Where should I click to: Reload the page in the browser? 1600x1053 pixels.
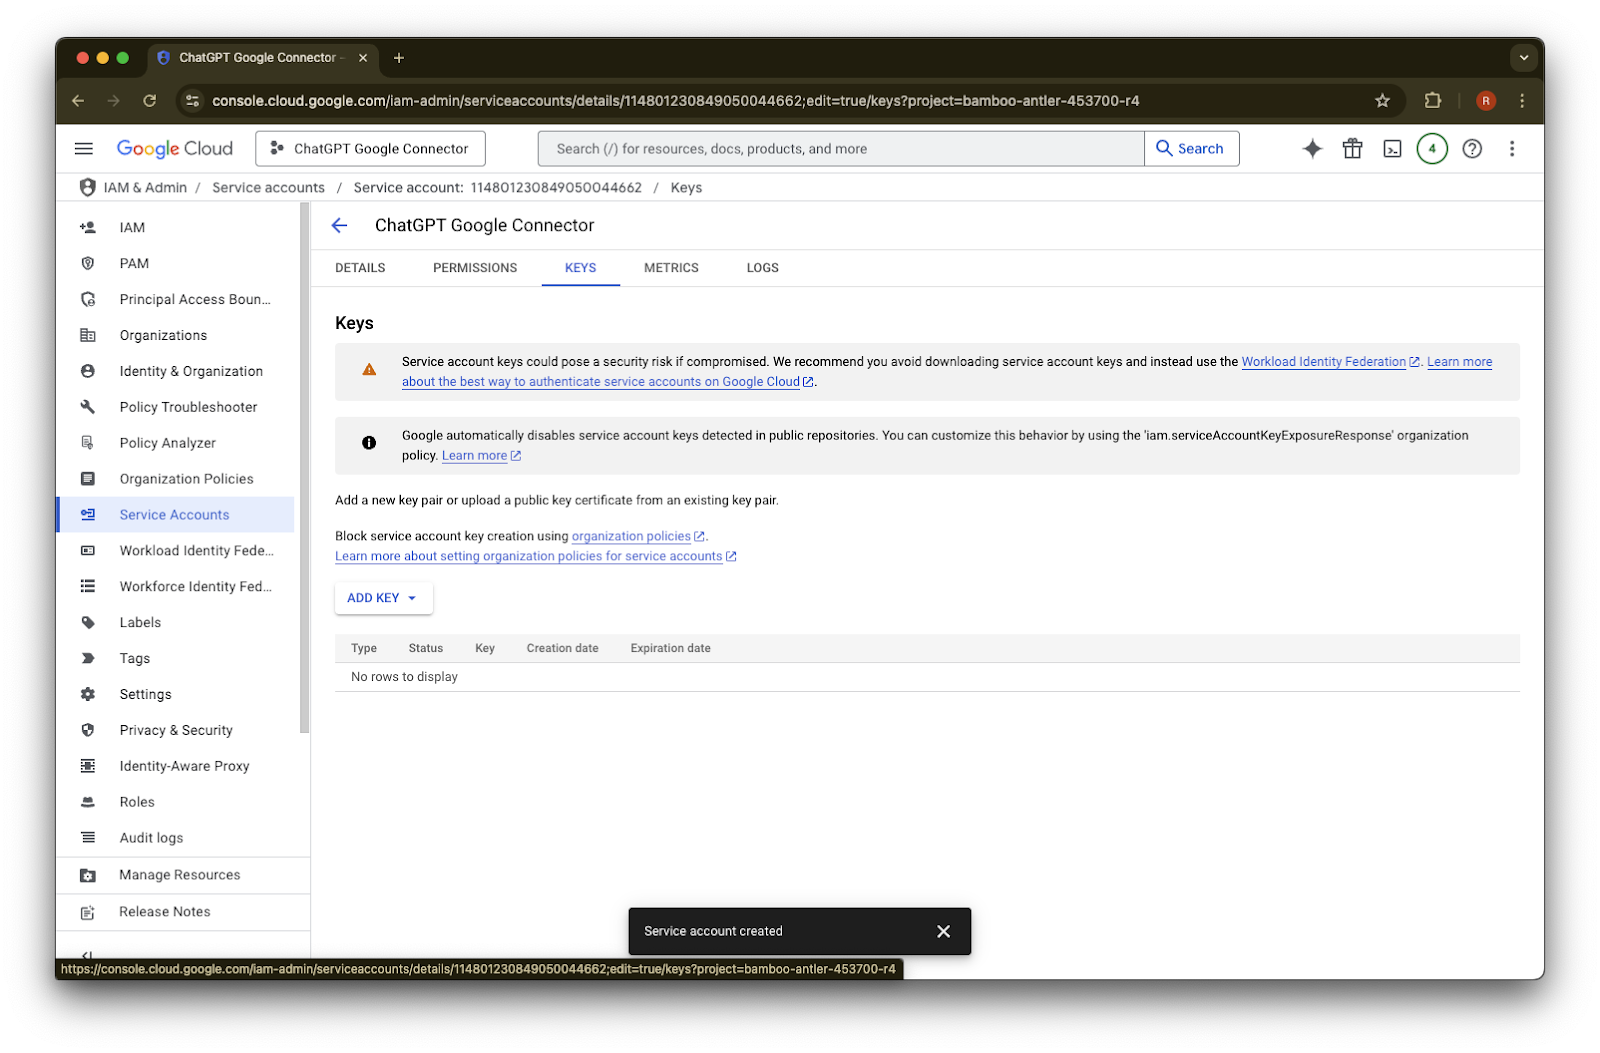tap(150, 101)
